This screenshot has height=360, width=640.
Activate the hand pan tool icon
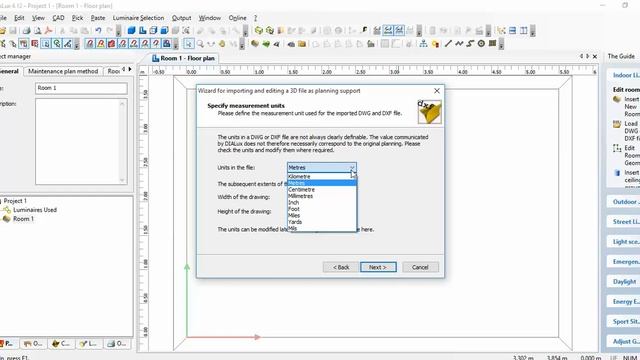[222, 43]
